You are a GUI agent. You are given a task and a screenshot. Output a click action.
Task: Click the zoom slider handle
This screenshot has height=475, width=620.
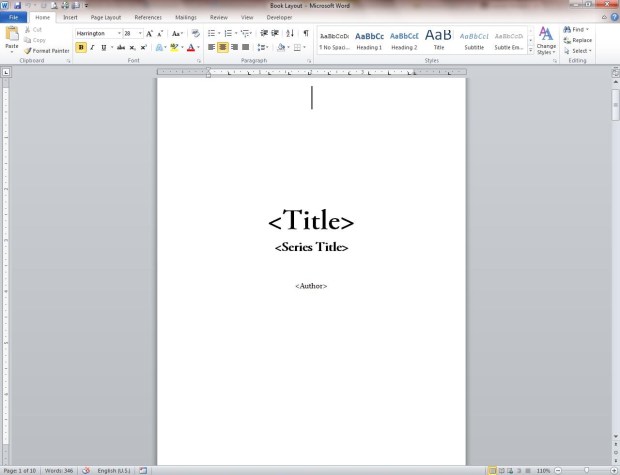(x=586, y=471)
